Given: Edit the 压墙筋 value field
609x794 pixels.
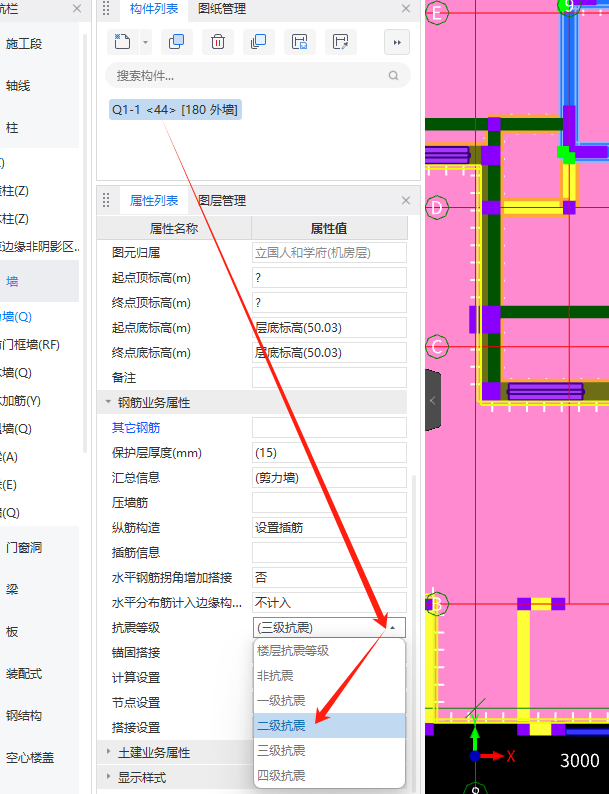Looking at the screenshot, I should (330, 503).
